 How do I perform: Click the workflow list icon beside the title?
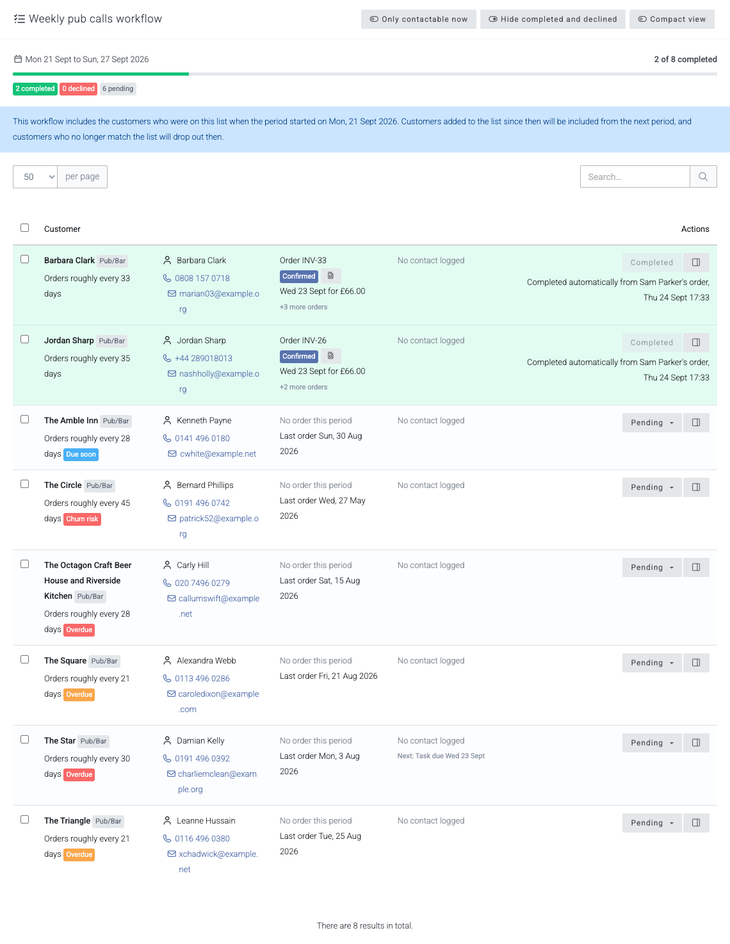click(19, 19)
